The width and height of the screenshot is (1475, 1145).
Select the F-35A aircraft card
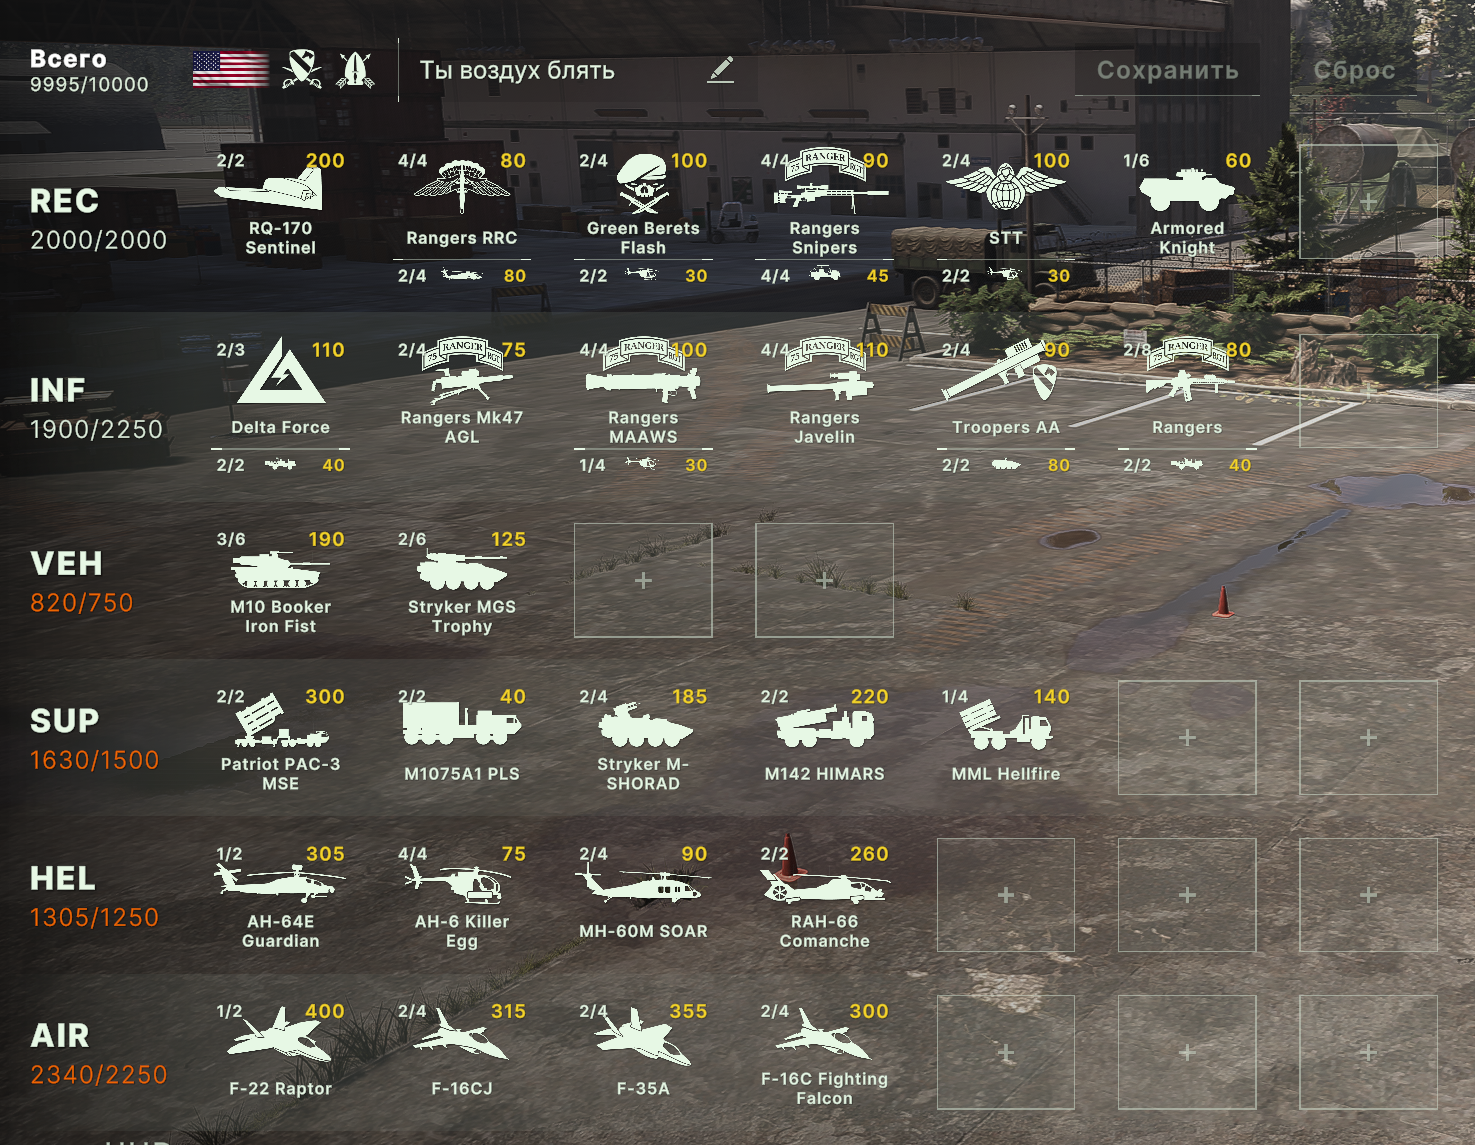[x=643, y=1052]
